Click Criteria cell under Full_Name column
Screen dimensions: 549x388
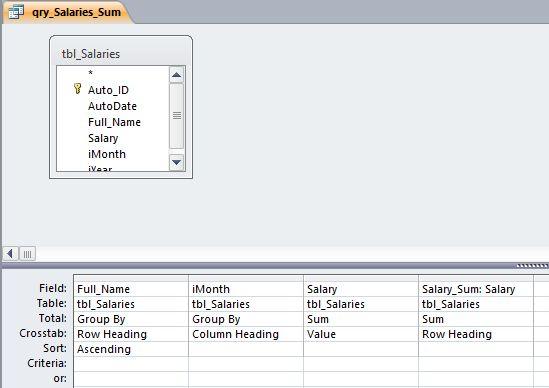(x=131, y=364)
